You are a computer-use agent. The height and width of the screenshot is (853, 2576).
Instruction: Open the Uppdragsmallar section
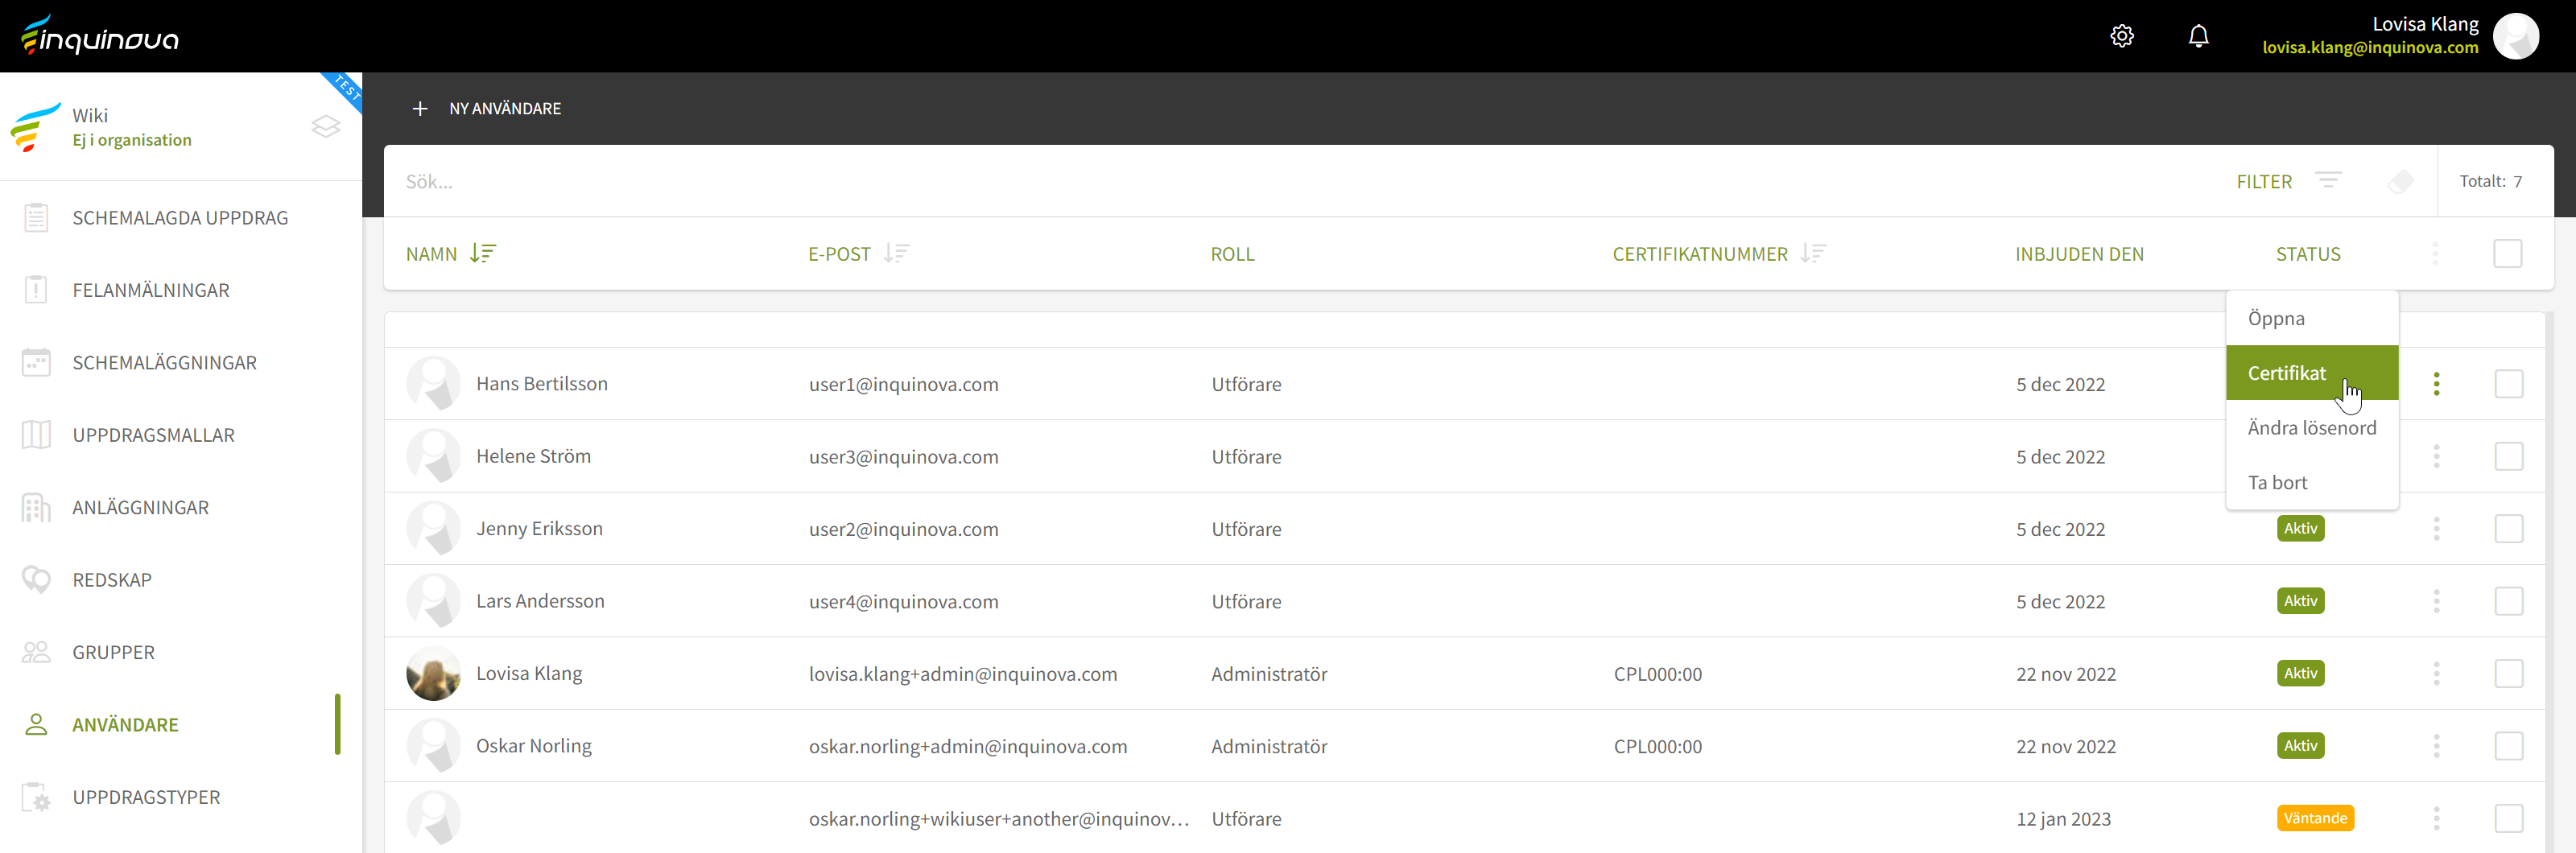(x=153, y=435)
